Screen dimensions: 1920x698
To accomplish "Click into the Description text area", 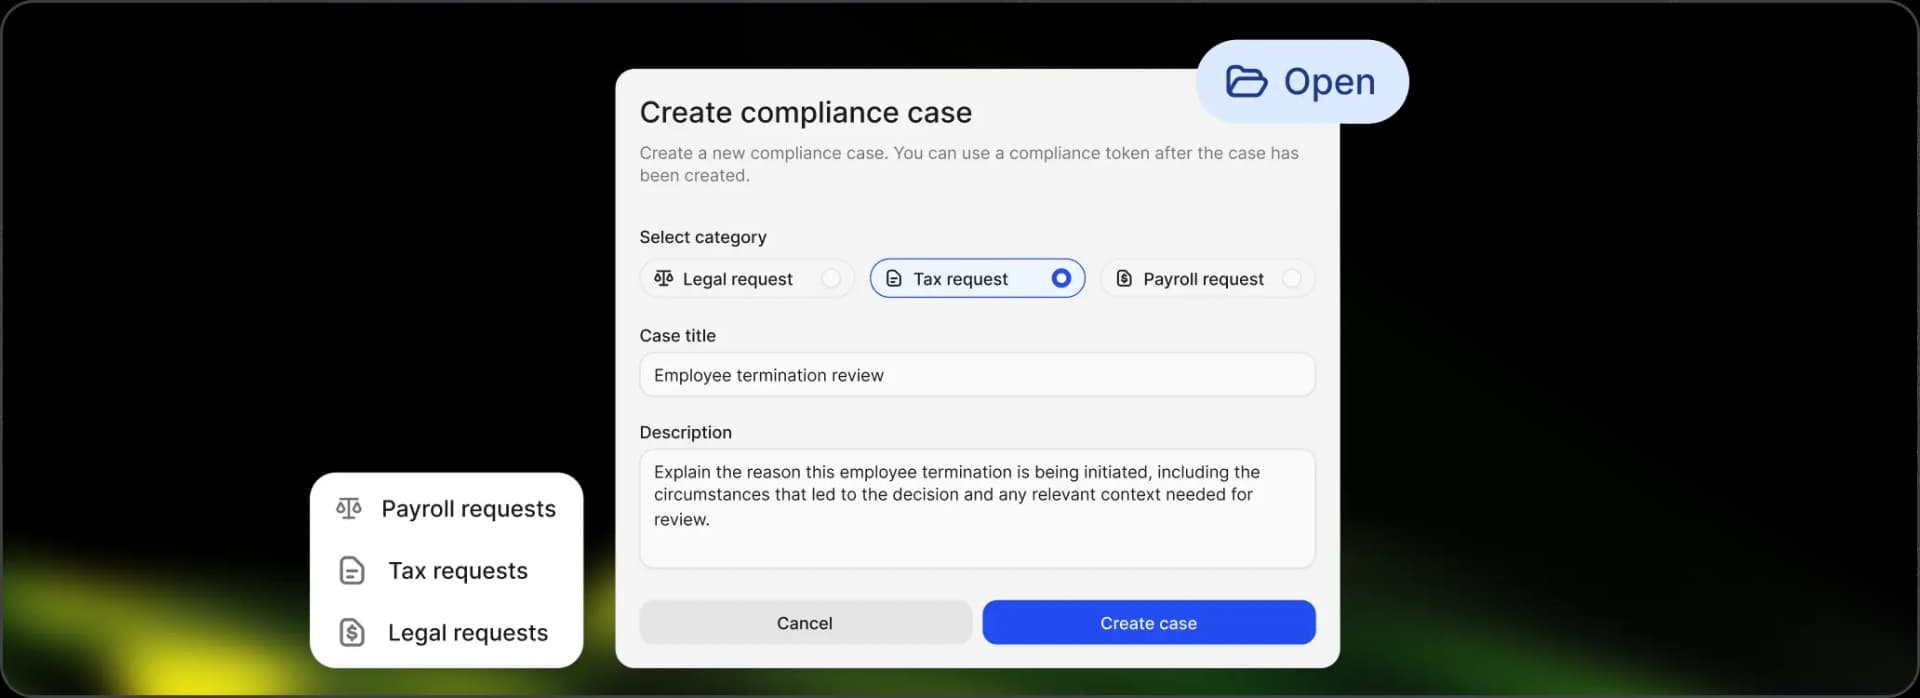I will point(977,508).
